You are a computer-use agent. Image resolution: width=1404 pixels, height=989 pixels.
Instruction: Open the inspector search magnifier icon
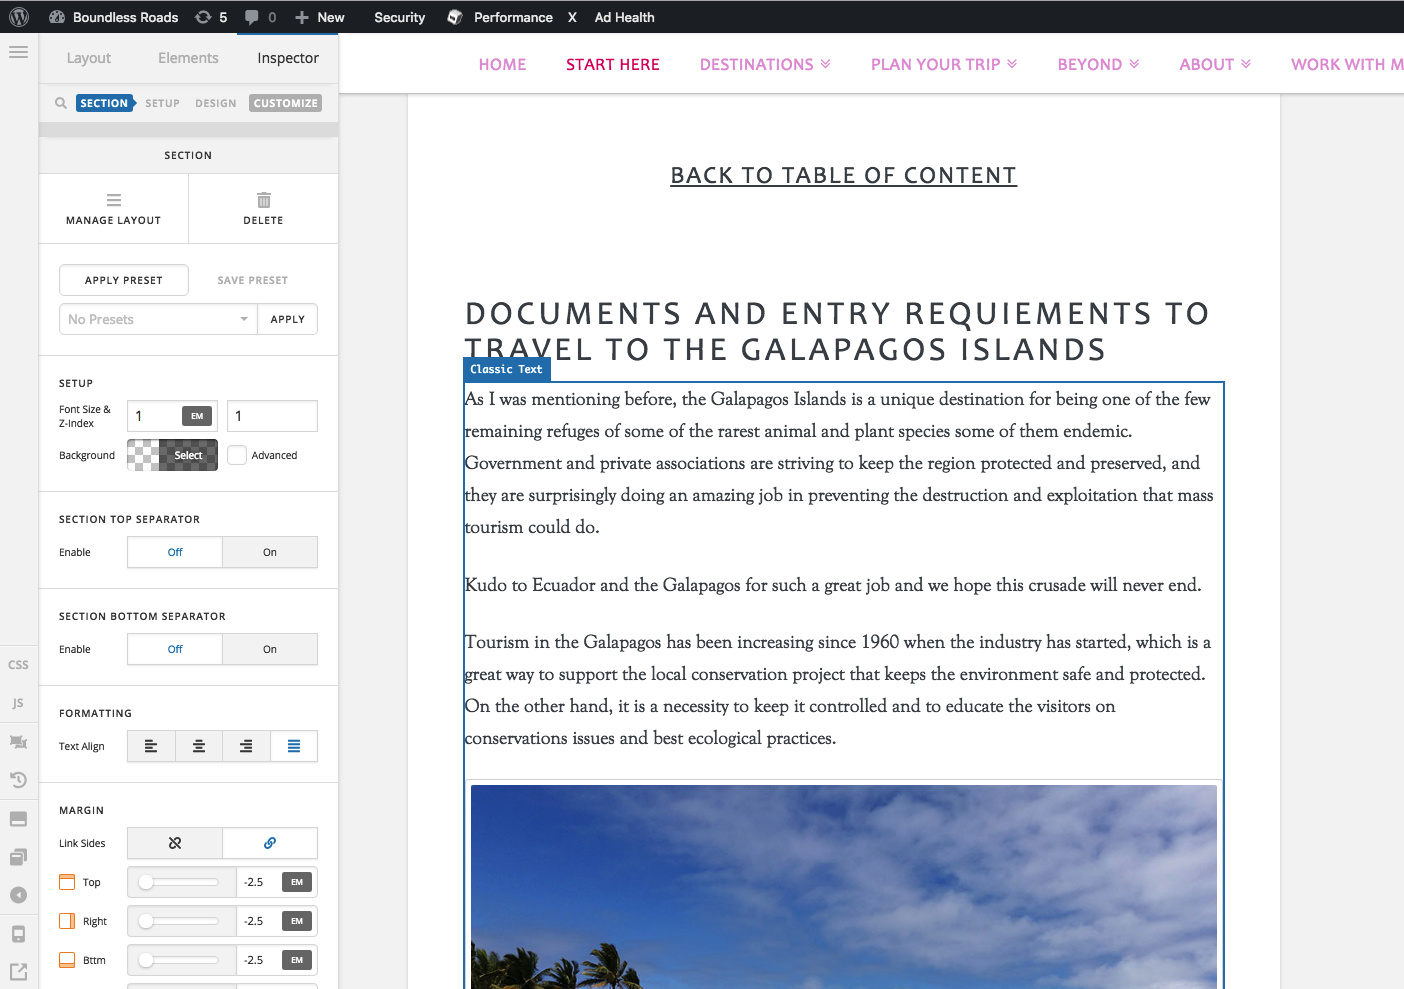point(61,103)
